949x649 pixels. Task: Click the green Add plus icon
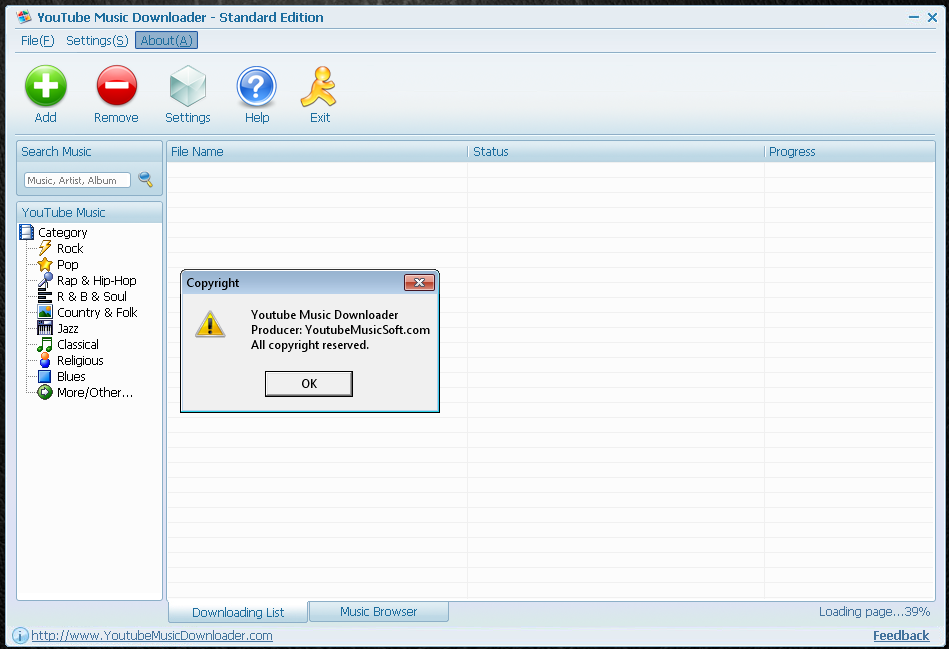pyautogui.click(x=46, y=86)
